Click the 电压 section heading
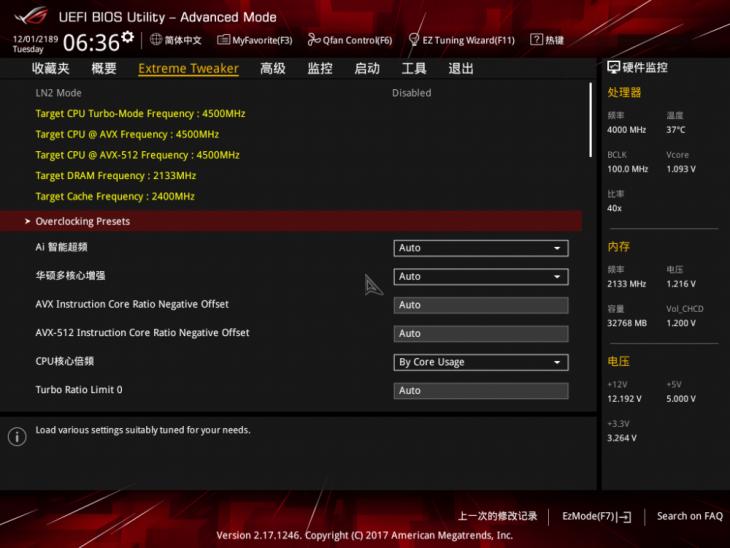Screen dimensions: 730x548 pyautogui.click(x=618, y=361)
